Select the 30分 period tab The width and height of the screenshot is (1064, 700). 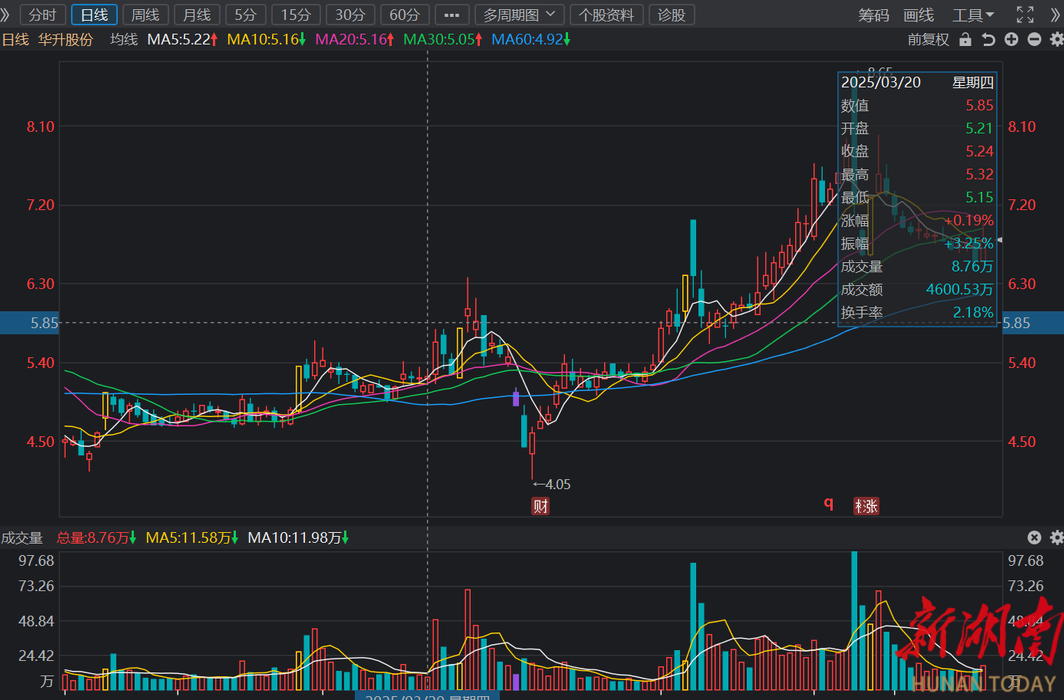pyautogui.click(x=350, y=14)
